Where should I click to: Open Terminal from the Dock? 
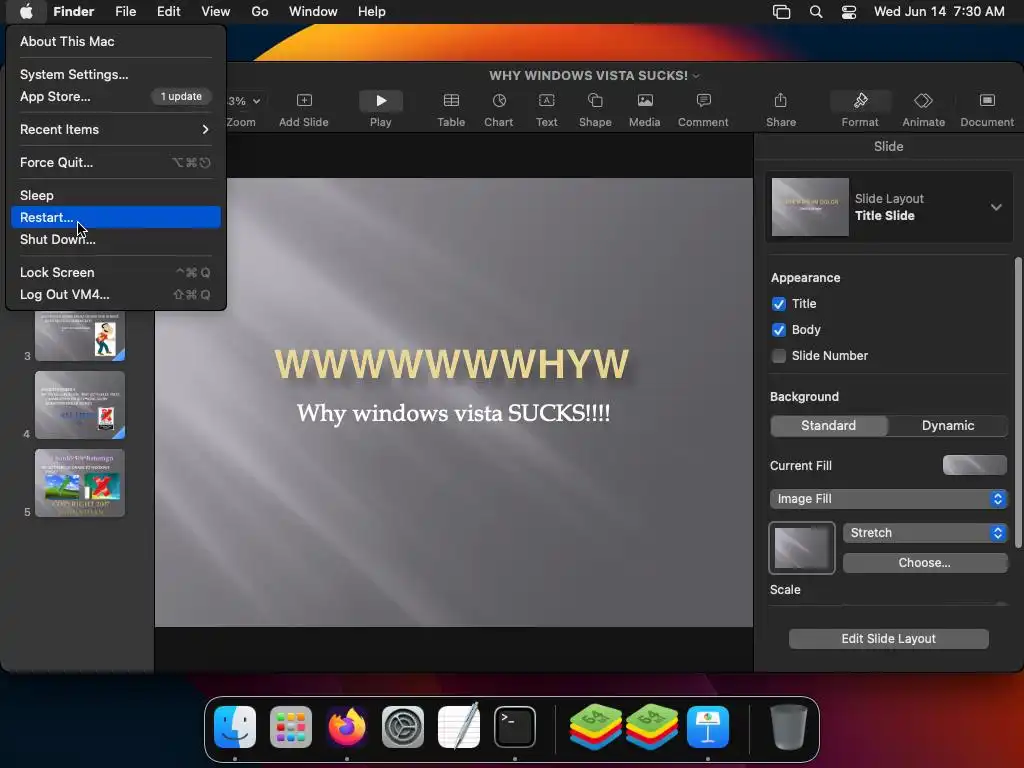click(515, 727)
